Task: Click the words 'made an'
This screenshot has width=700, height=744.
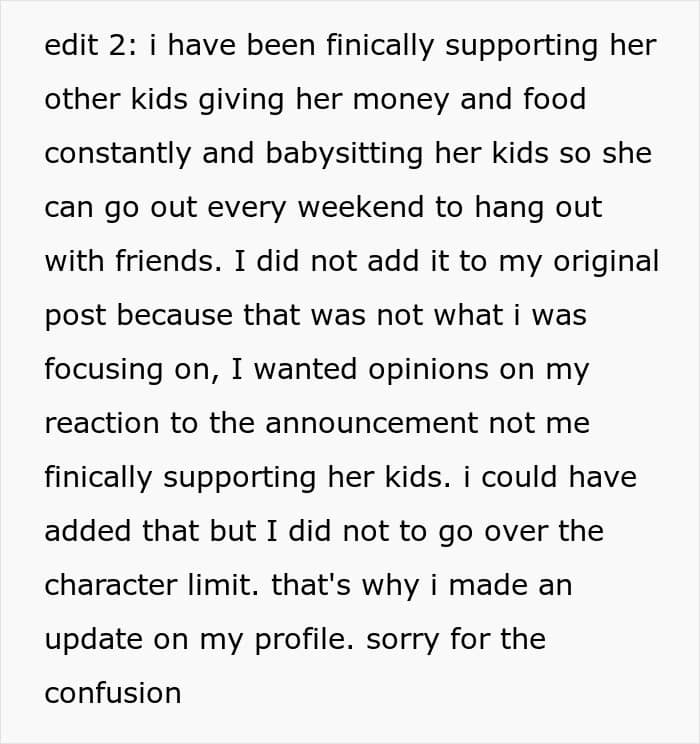Action: pyautogui.click(x=510, y=585)
